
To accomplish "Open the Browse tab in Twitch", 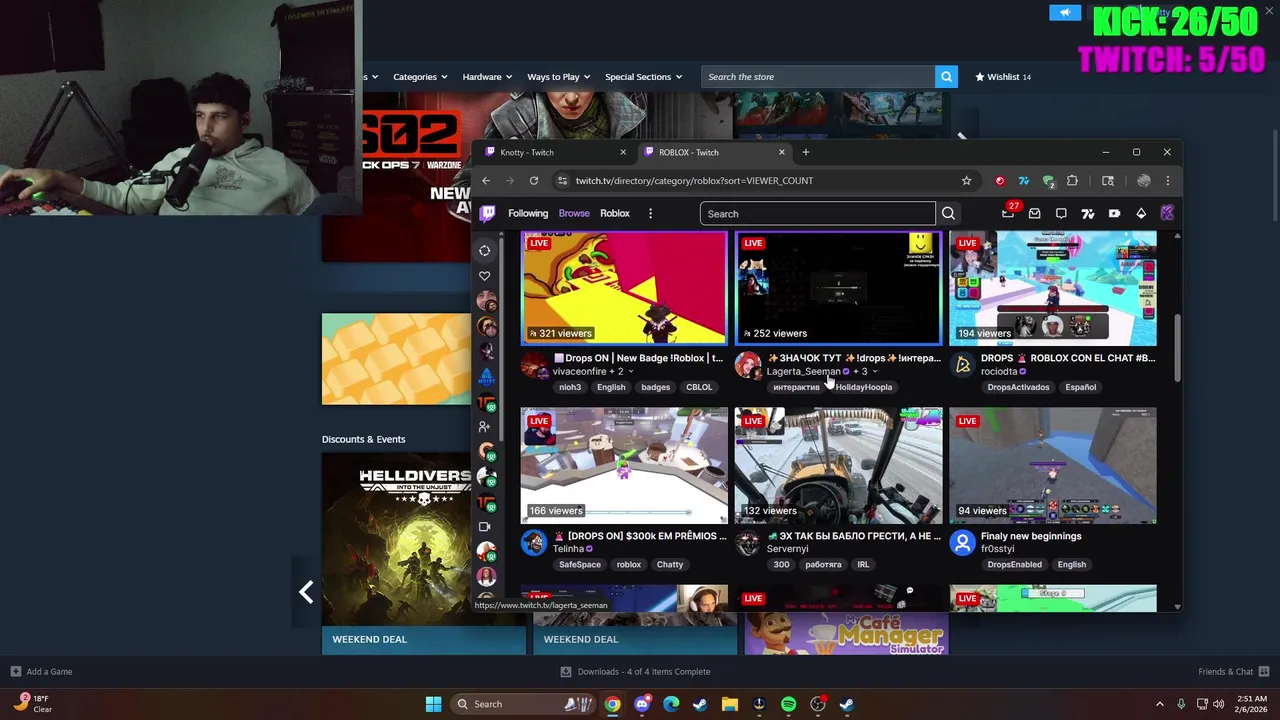I will tap(574, 213).
